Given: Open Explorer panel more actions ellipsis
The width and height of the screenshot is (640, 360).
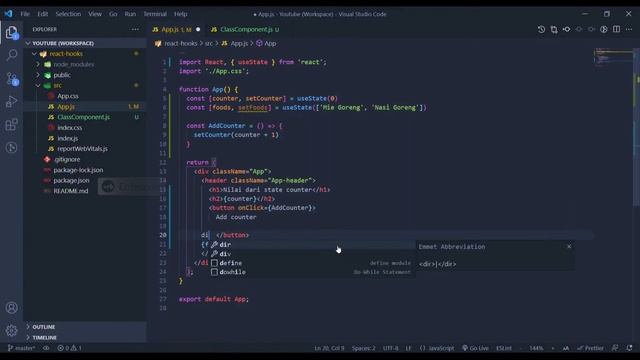Looking at the screenshot, I should pos(135,29).
